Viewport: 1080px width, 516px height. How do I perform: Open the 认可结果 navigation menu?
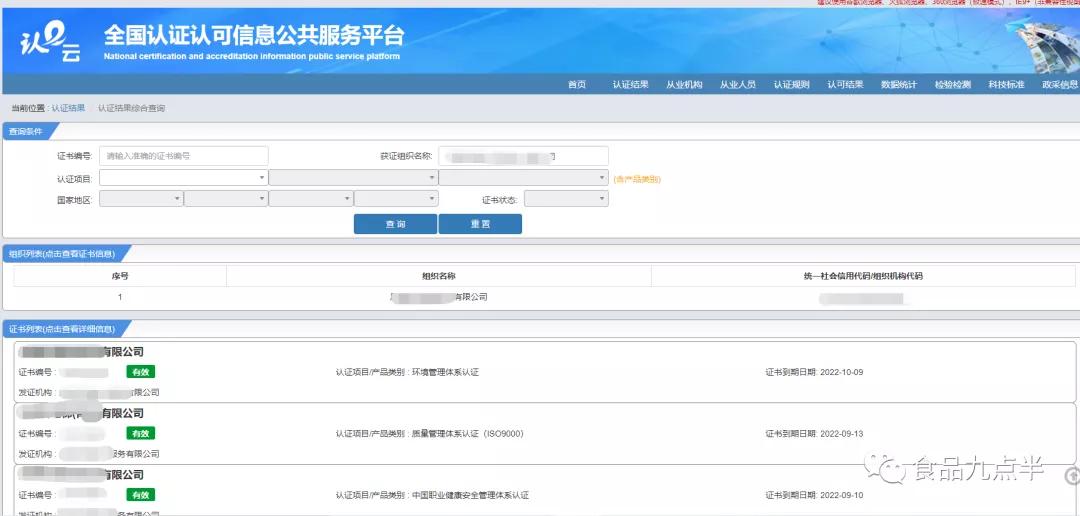coord(845,85)
